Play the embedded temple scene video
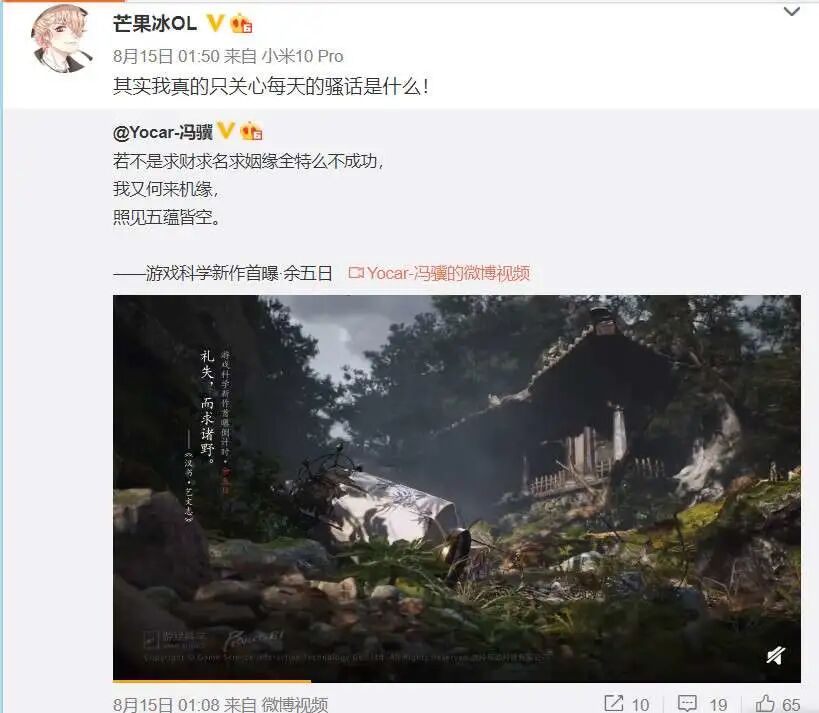This screenshot has width=819, height=713. [x=457, y=488]
